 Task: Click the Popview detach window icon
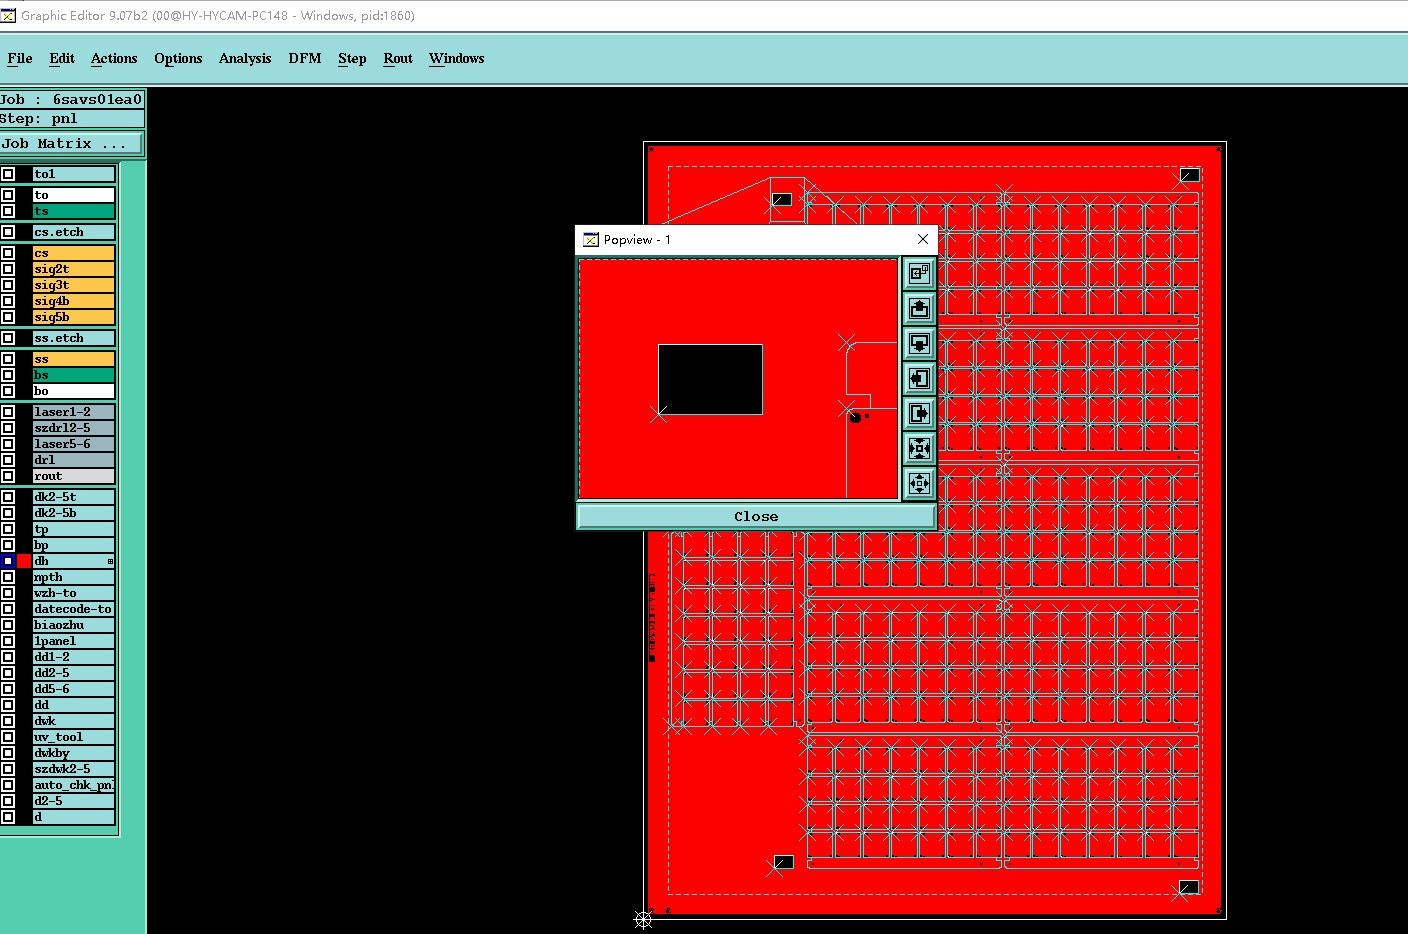tap(919, 273)
